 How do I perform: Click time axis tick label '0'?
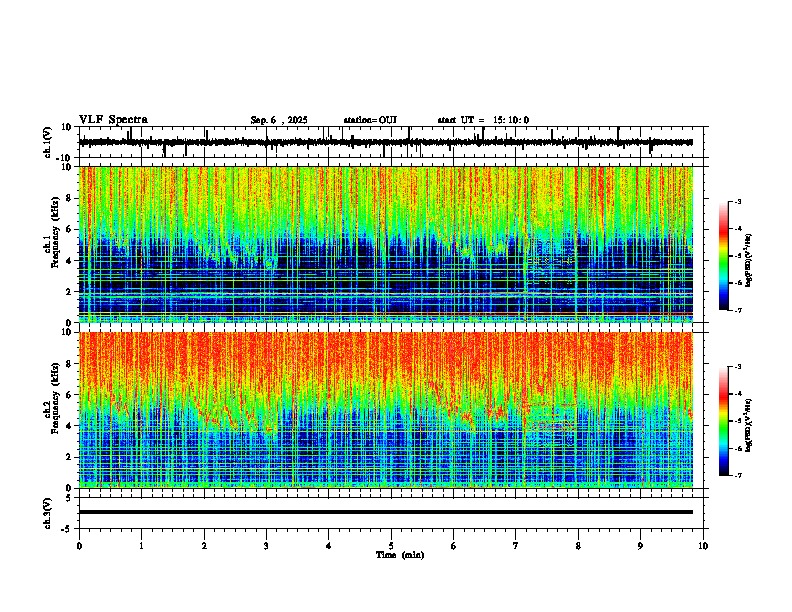pos(79,546)
